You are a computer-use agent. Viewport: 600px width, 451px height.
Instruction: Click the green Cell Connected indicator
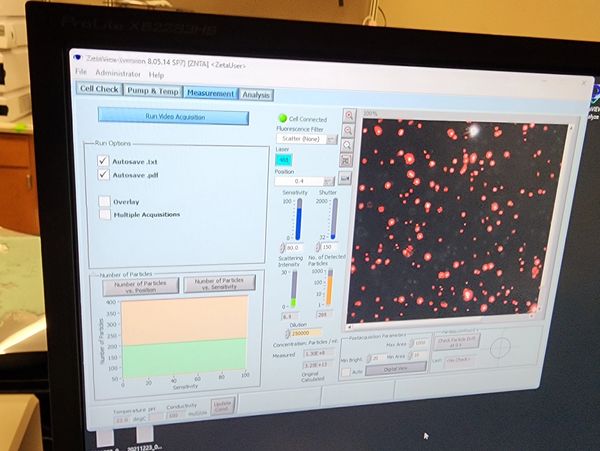(x=281, y=117)
